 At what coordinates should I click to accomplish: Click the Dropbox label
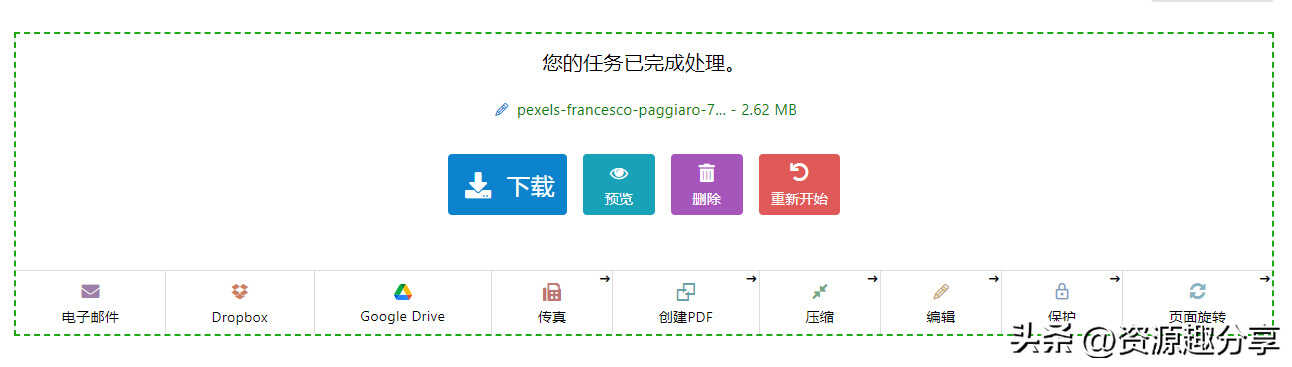point(240,317)
